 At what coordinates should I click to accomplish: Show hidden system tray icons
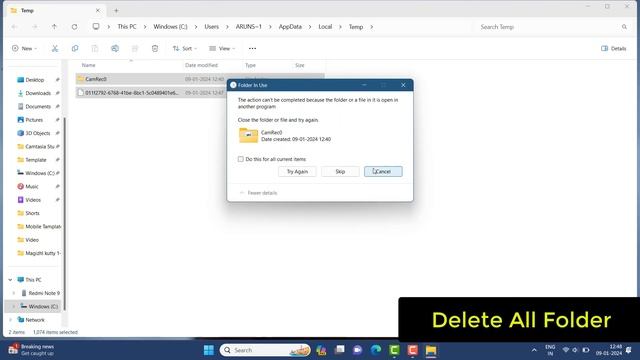(x=534, y=350)
